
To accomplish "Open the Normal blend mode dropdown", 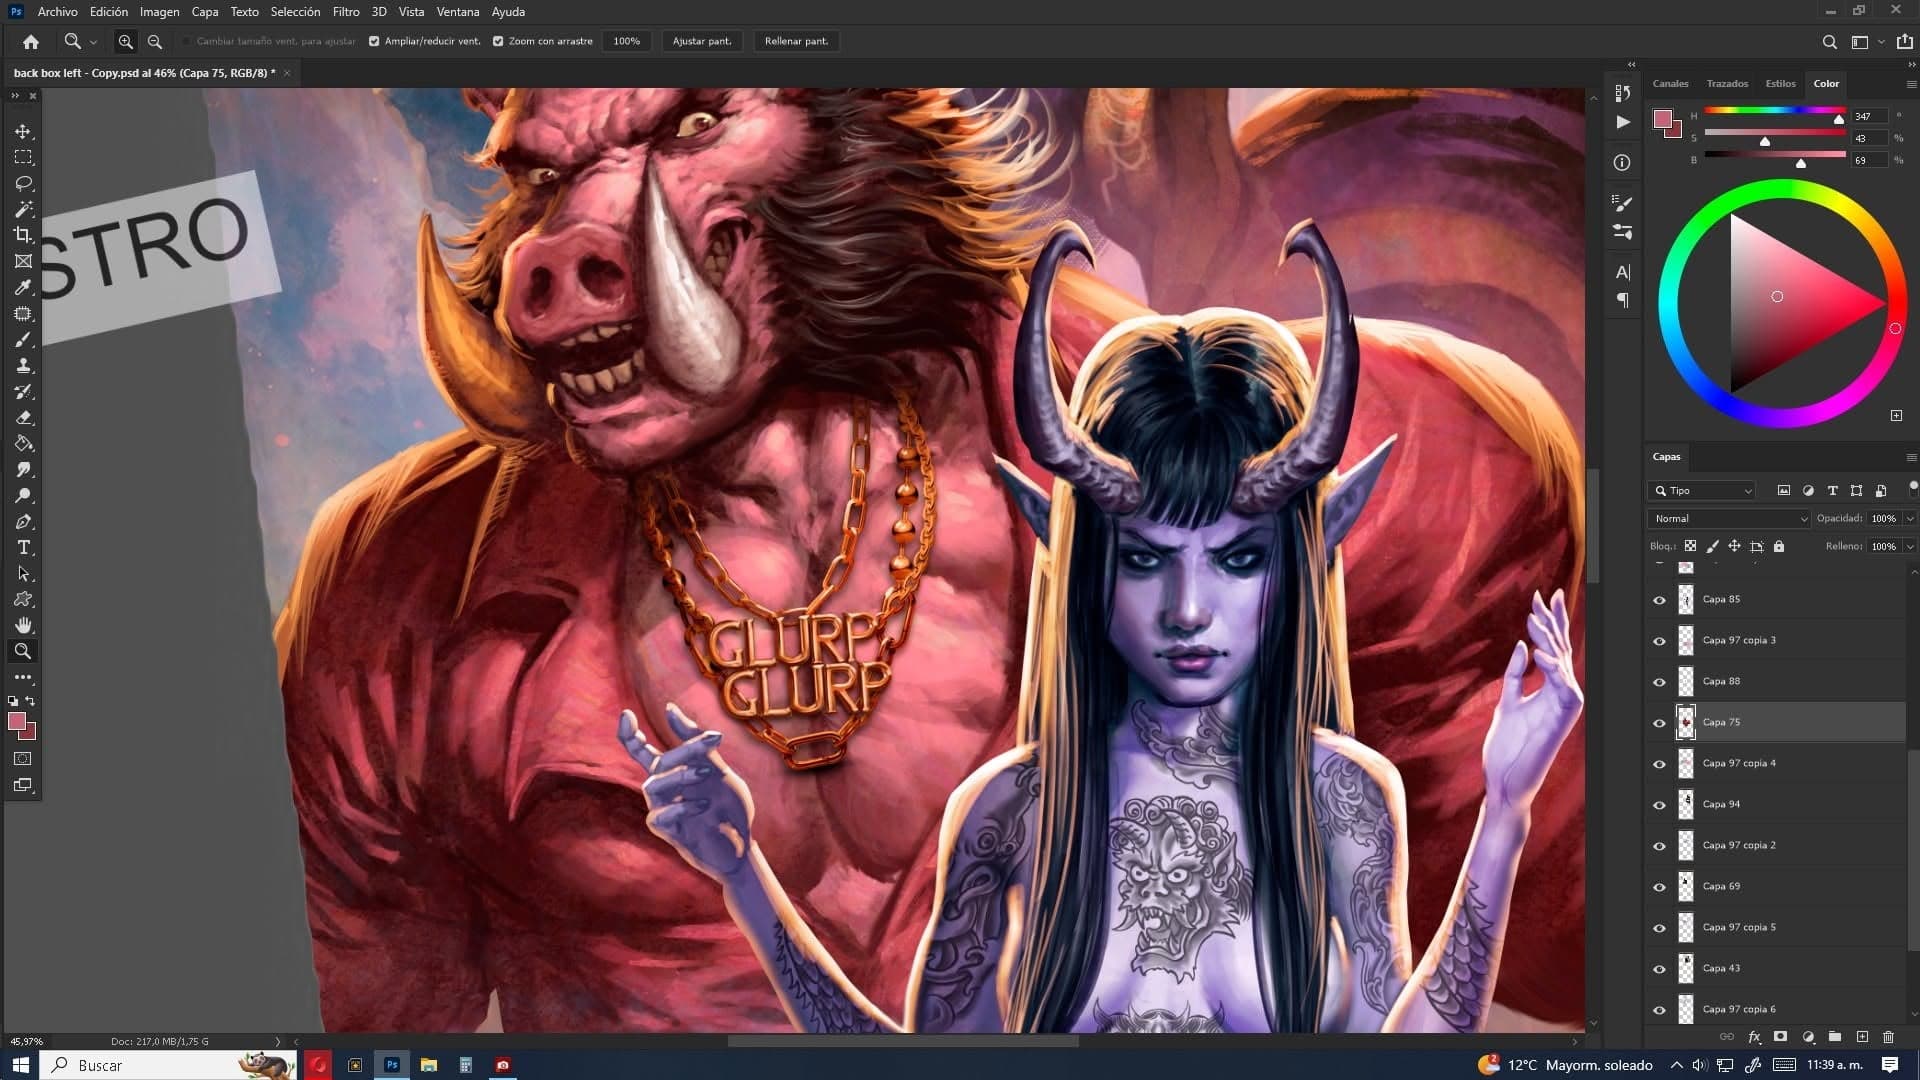I will coord(1730,519).
